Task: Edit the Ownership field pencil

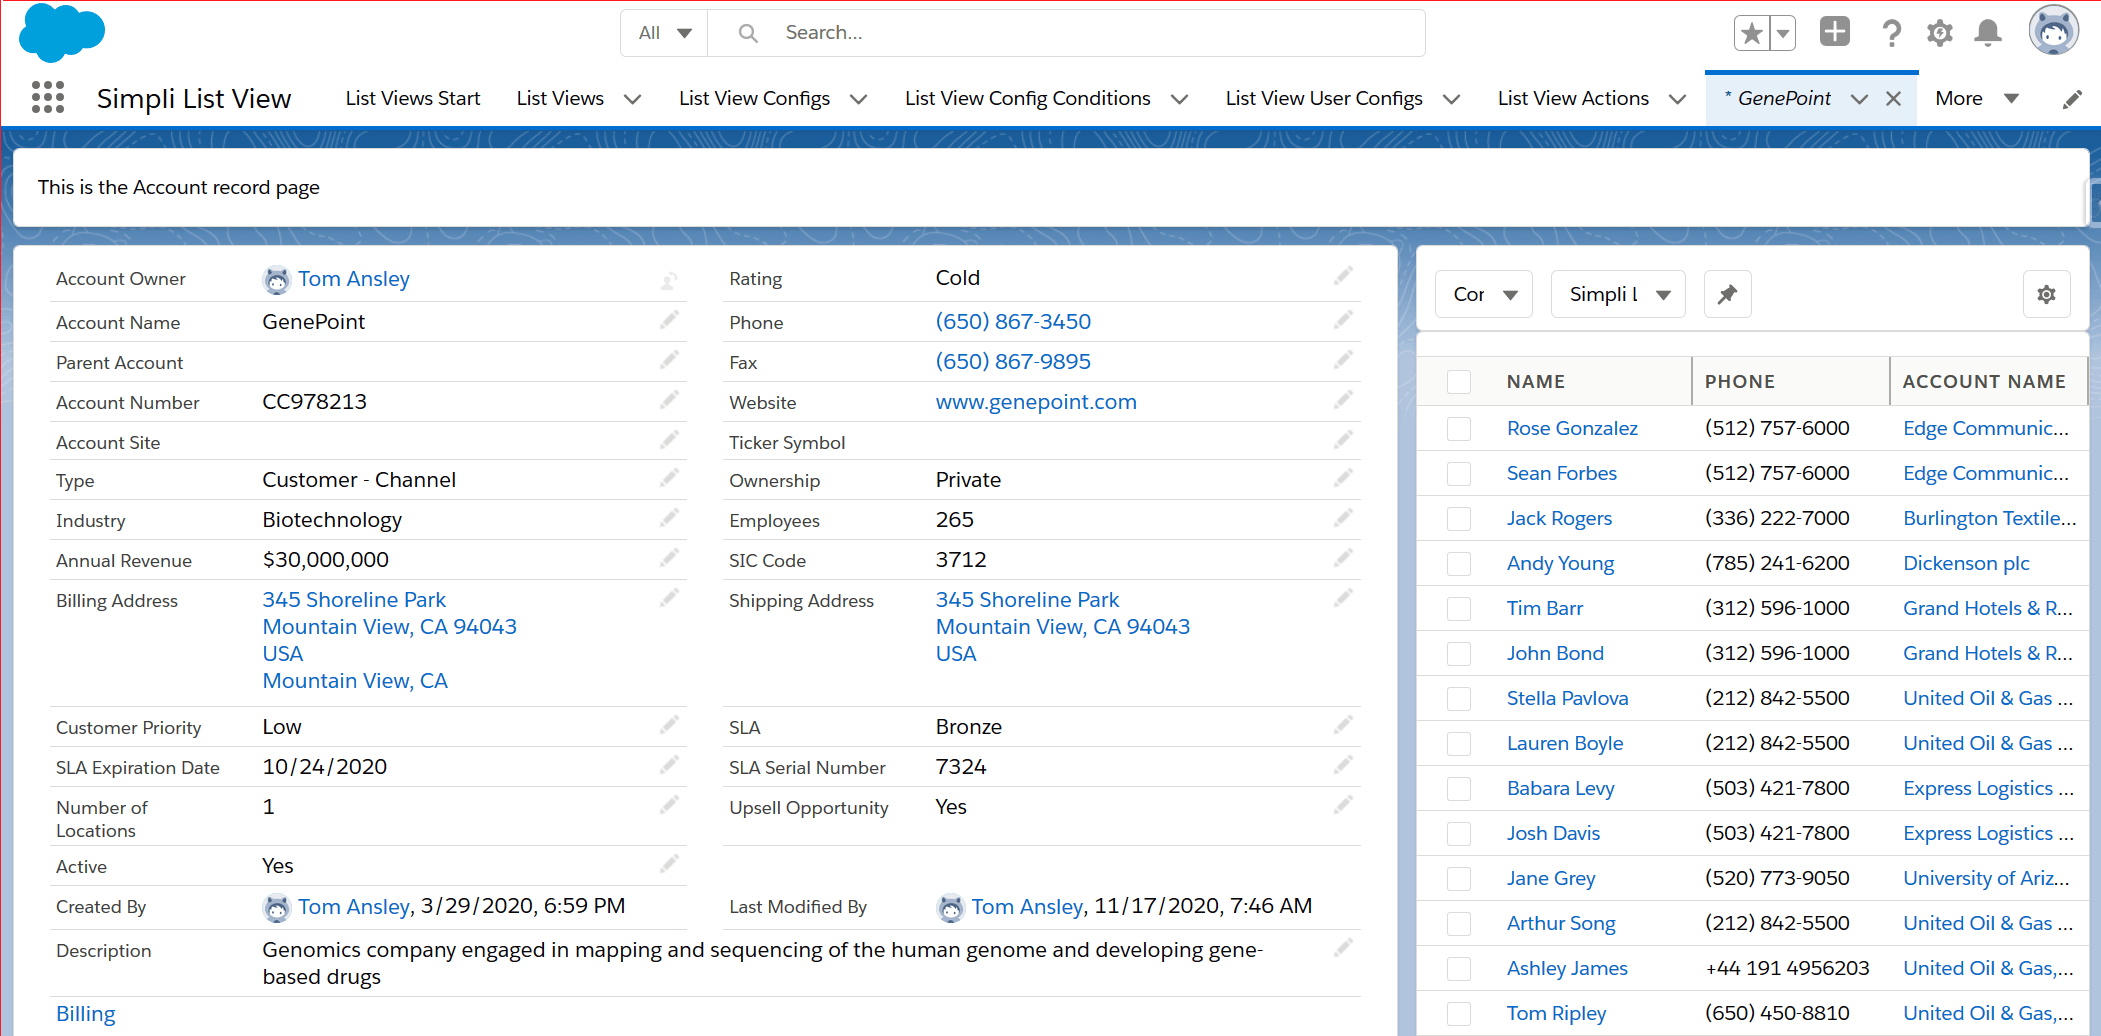Action: [x=1343, y=478]
